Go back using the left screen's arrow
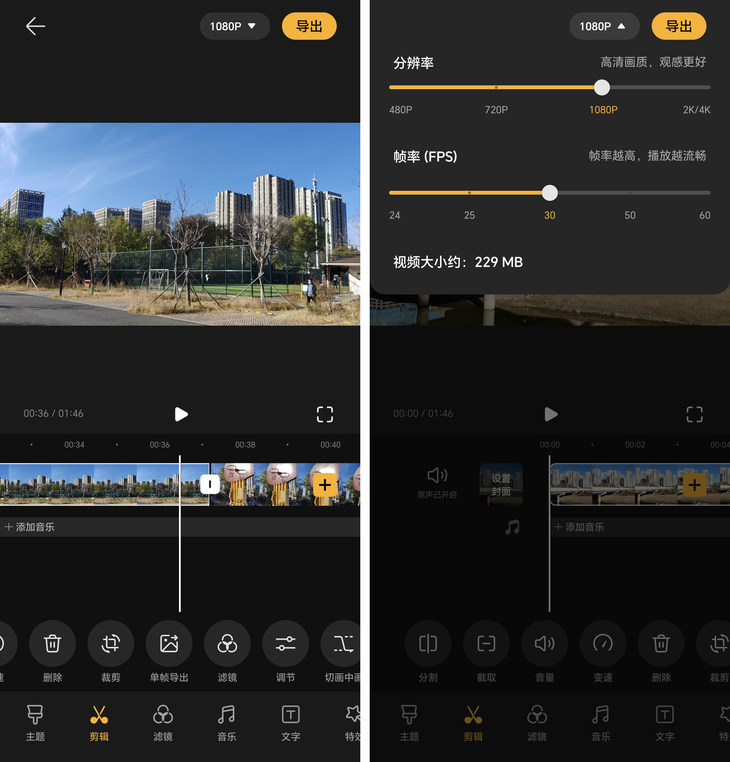This screenshot has width=730, height=762. coord(35,26)
